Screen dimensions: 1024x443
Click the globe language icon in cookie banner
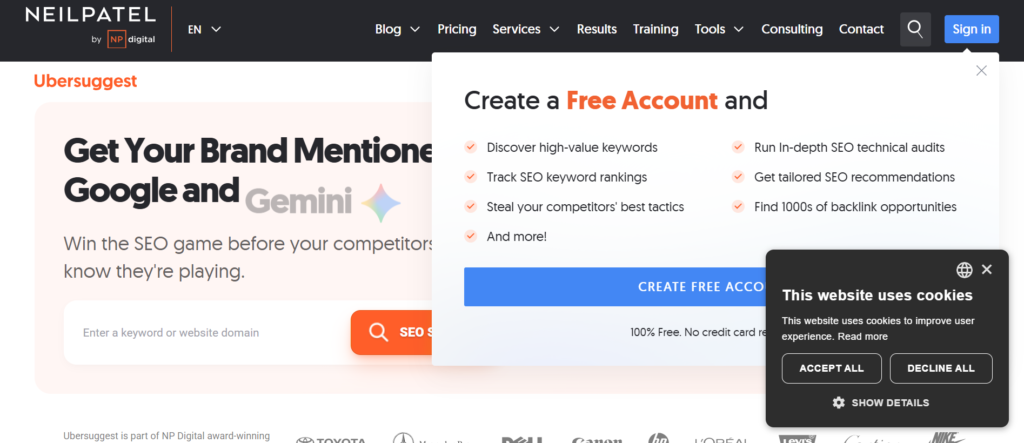click(964, 270)
